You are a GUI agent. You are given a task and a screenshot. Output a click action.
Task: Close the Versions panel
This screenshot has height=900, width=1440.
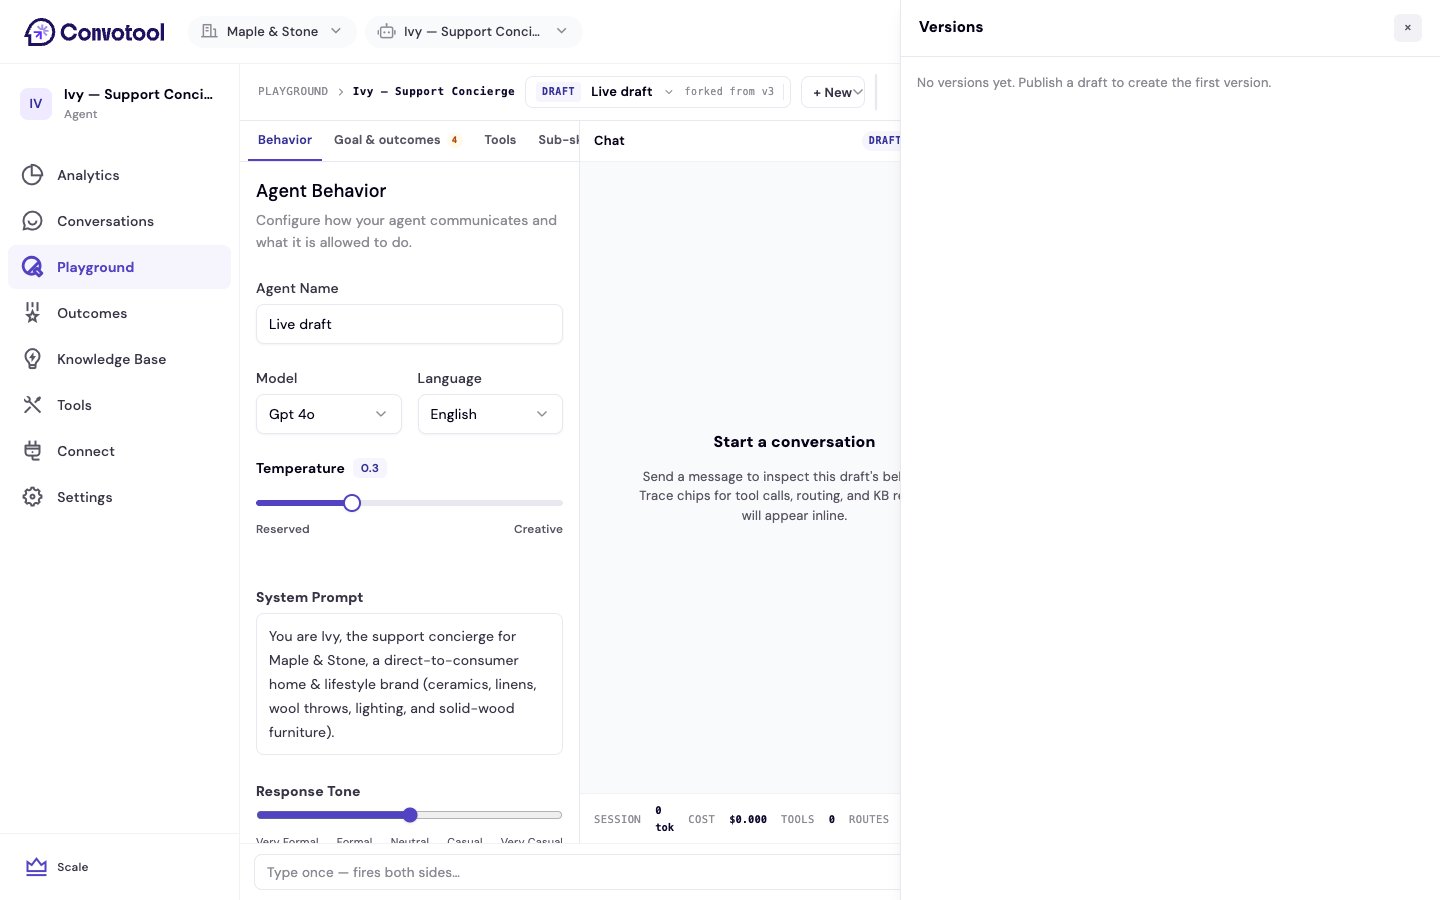(x=1407, y=28)
